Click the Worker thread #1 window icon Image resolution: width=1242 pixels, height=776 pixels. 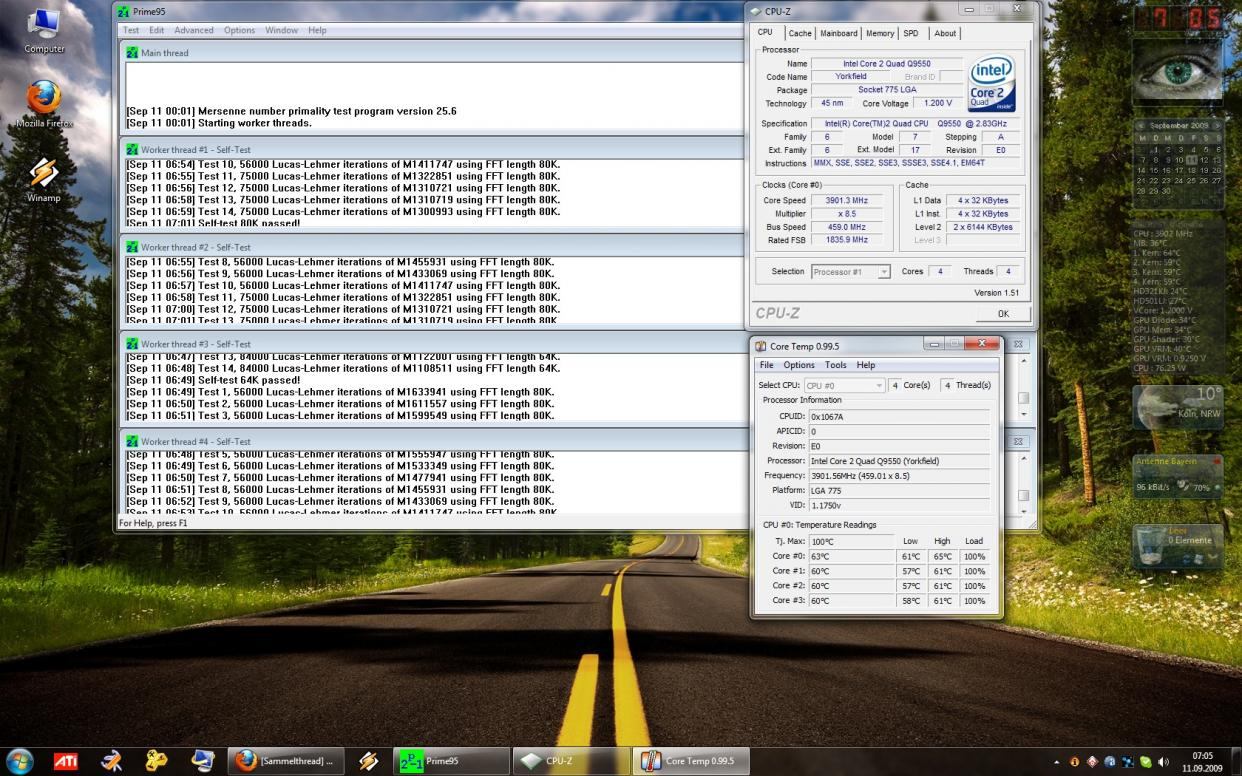coord(132,150)
